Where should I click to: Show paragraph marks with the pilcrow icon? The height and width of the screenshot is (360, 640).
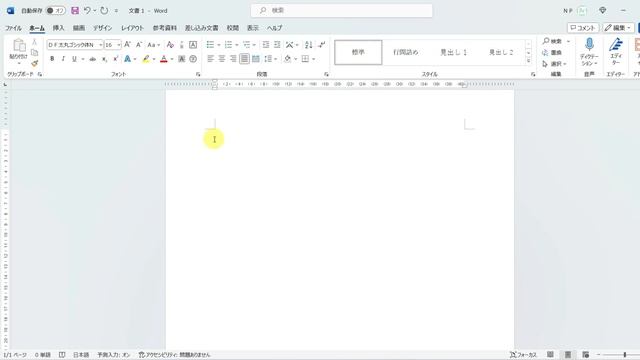coord(322,44)
